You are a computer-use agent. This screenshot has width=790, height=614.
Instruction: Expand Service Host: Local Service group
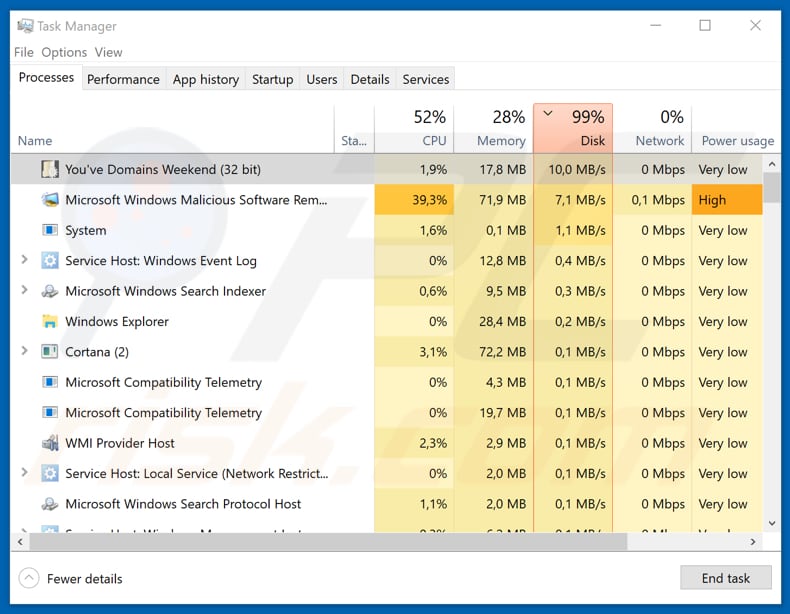pos(24,472)
